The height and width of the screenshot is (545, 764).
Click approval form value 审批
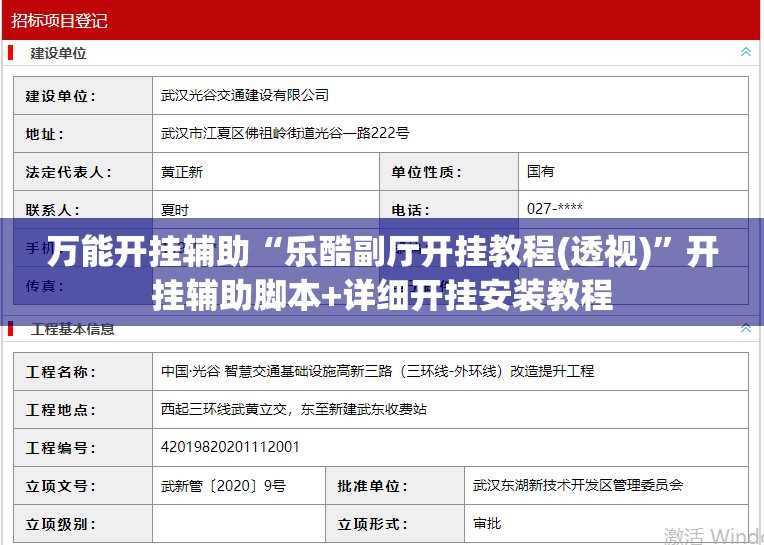pyautogui.click(x=487, y=523)
